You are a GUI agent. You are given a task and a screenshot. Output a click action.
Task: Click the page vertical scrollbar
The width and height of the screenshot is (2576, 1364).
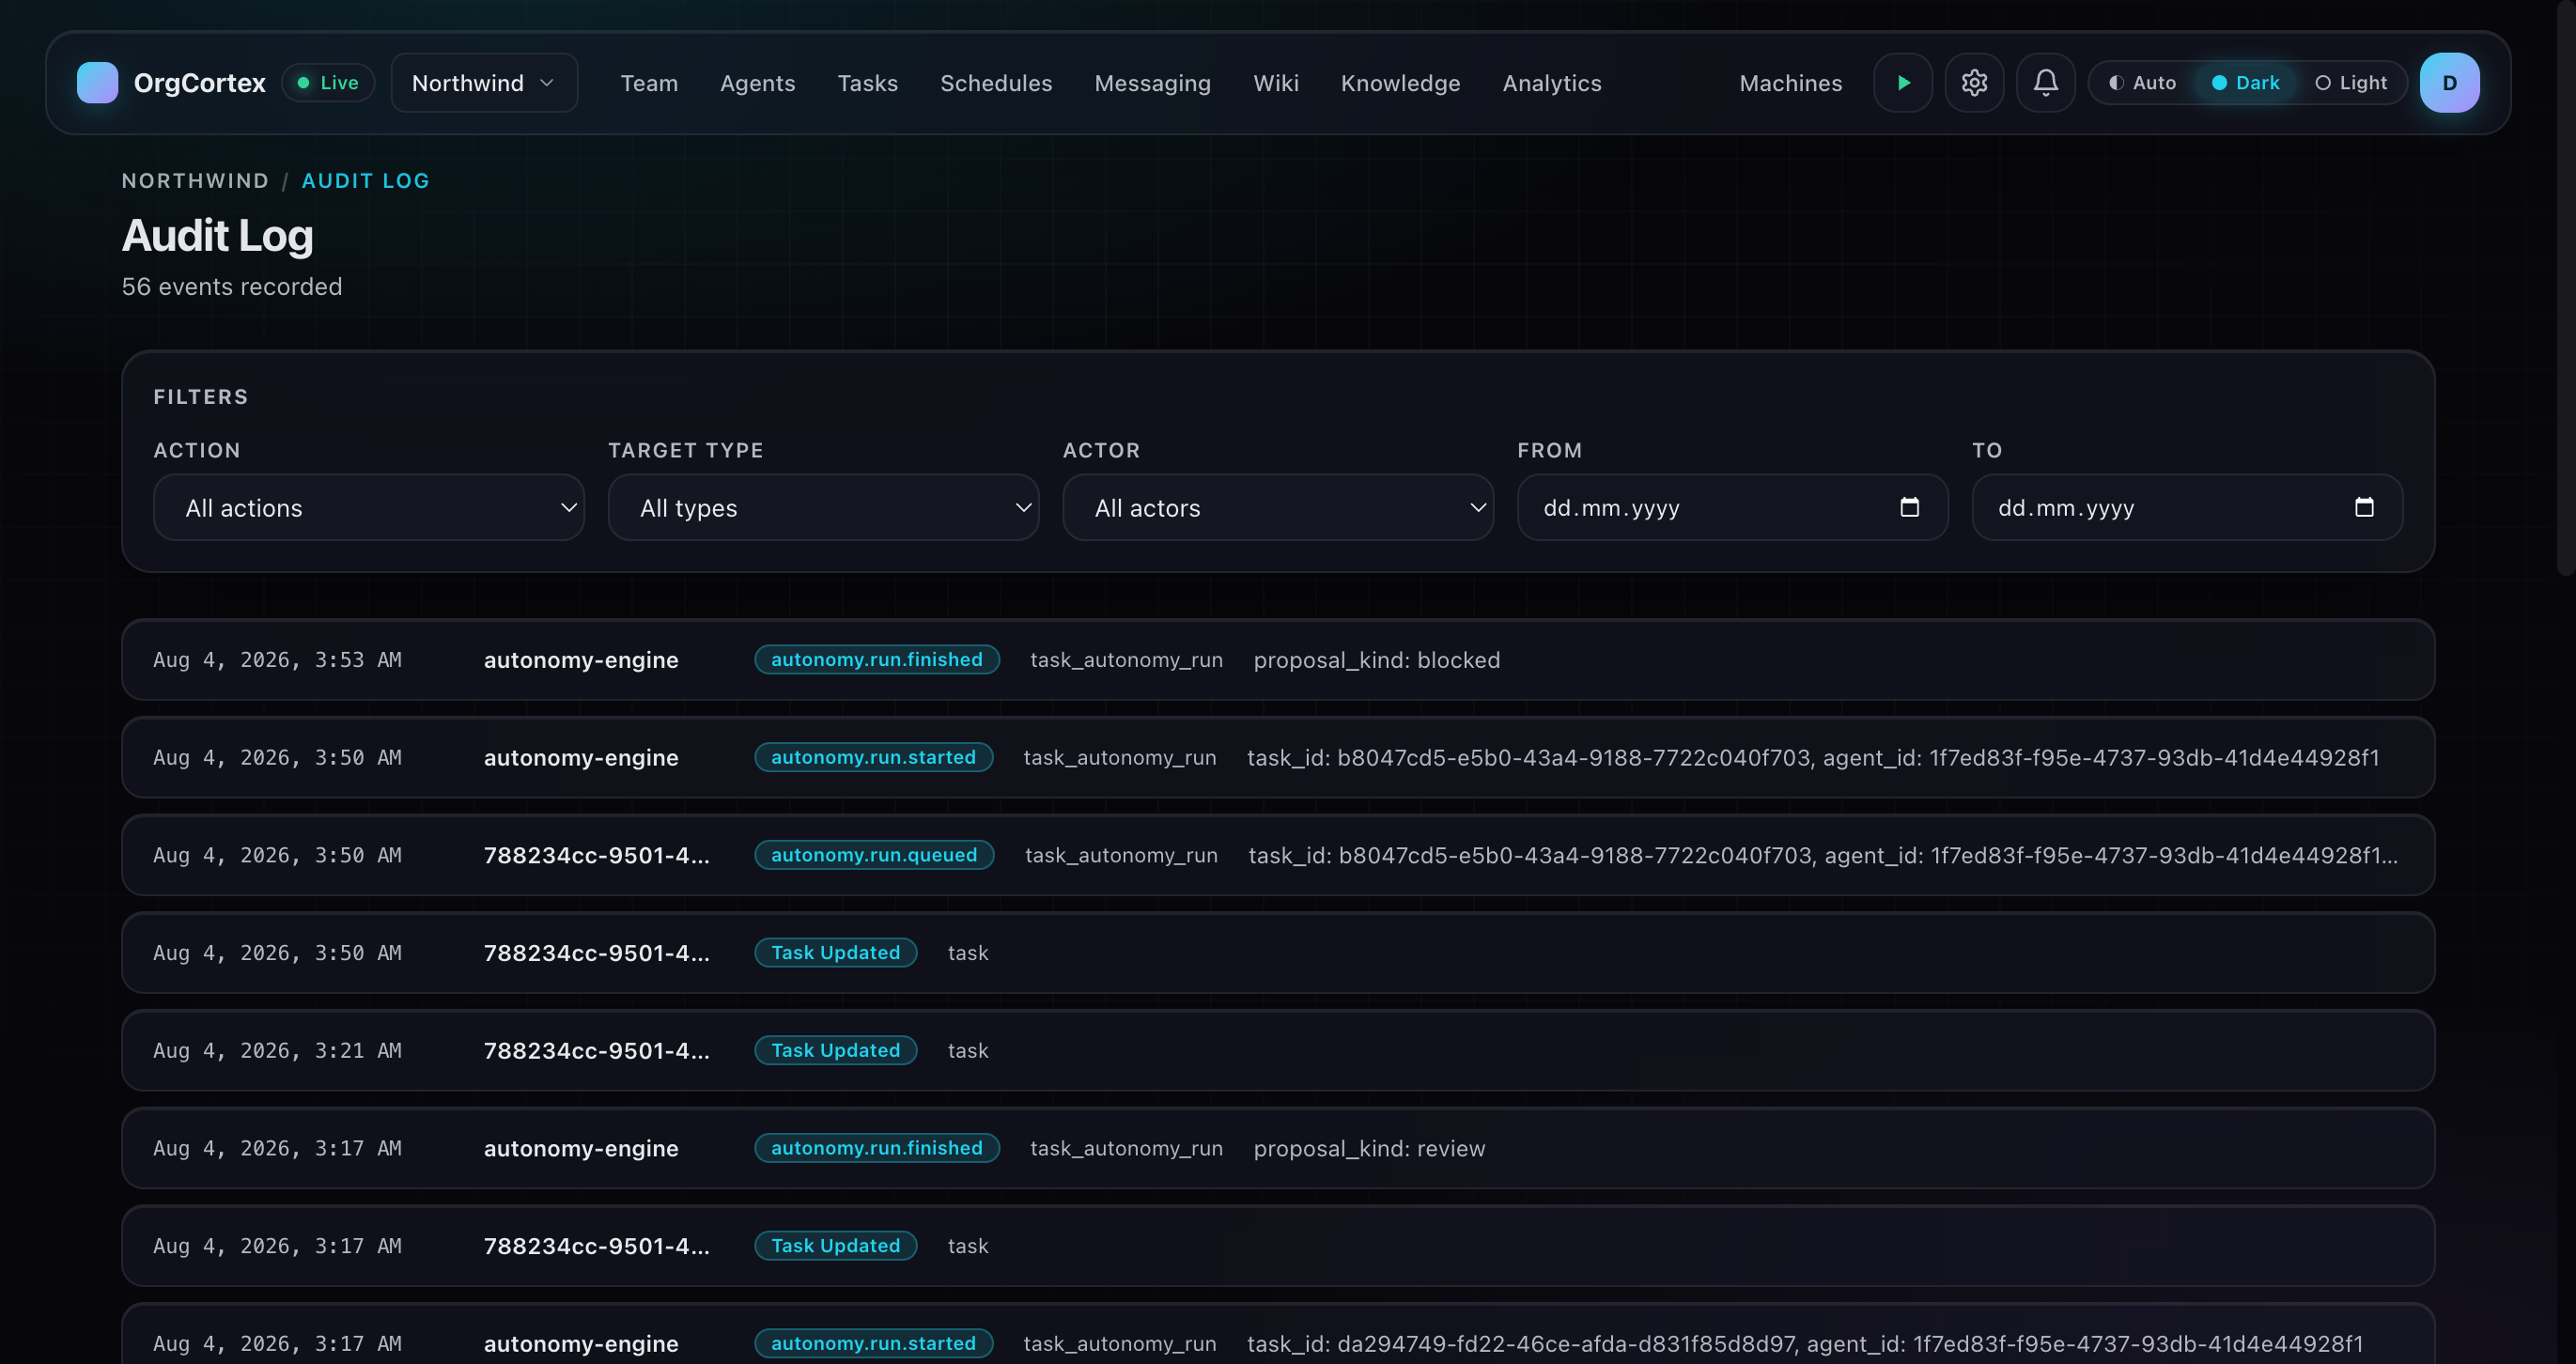coord(2566,290)
